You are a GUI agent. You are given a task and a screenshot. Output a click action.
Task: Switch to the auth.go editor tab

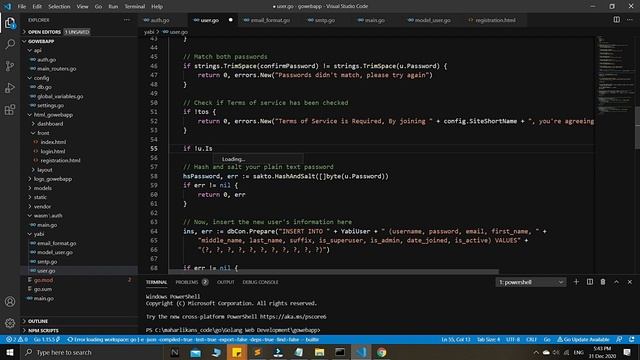click(159, 20)
